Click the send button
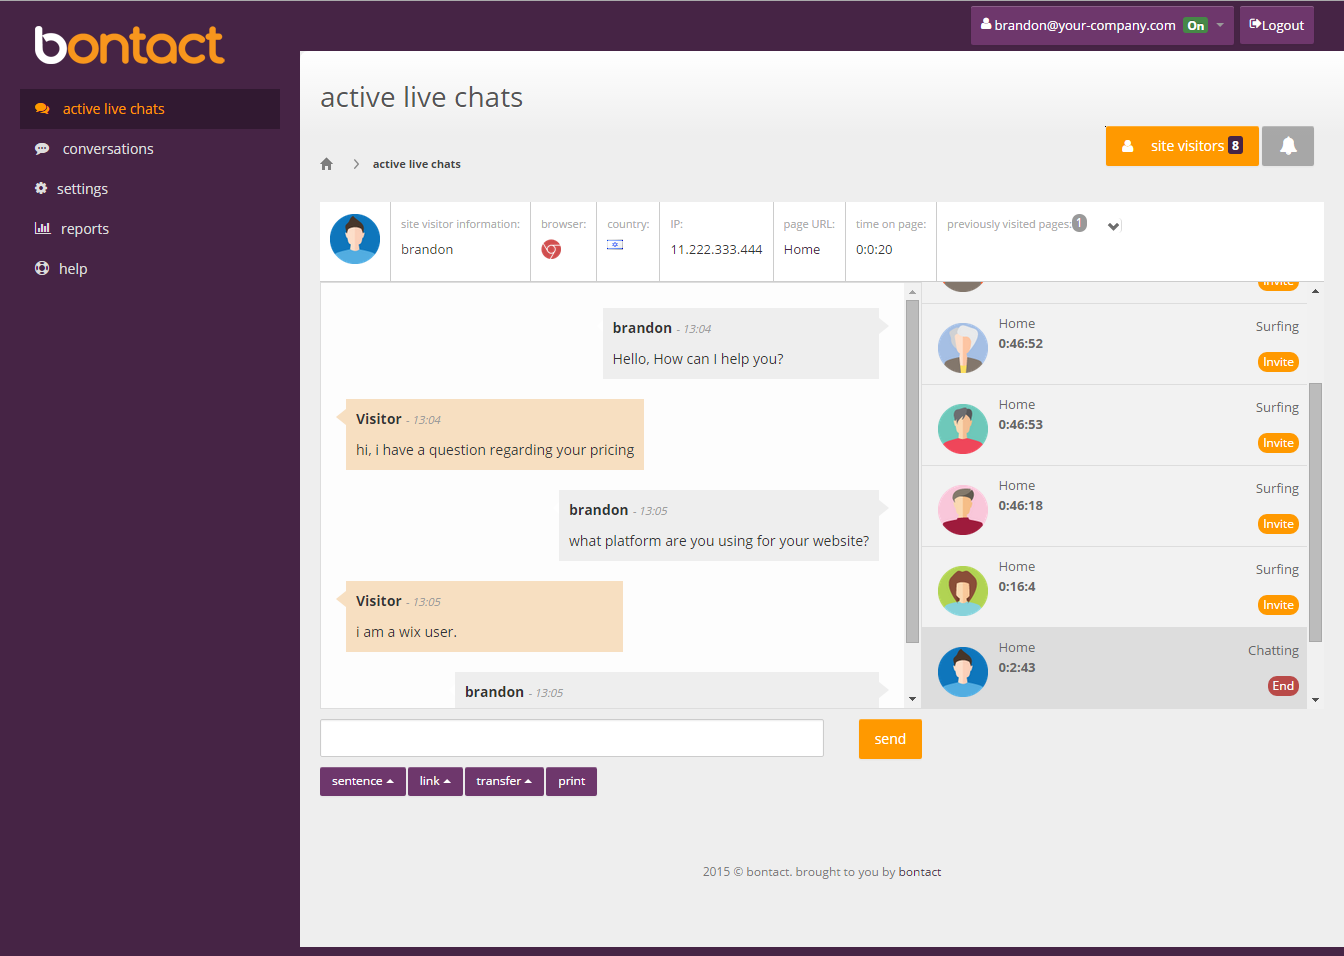1344x956 pixels. [x=890, y=739]
